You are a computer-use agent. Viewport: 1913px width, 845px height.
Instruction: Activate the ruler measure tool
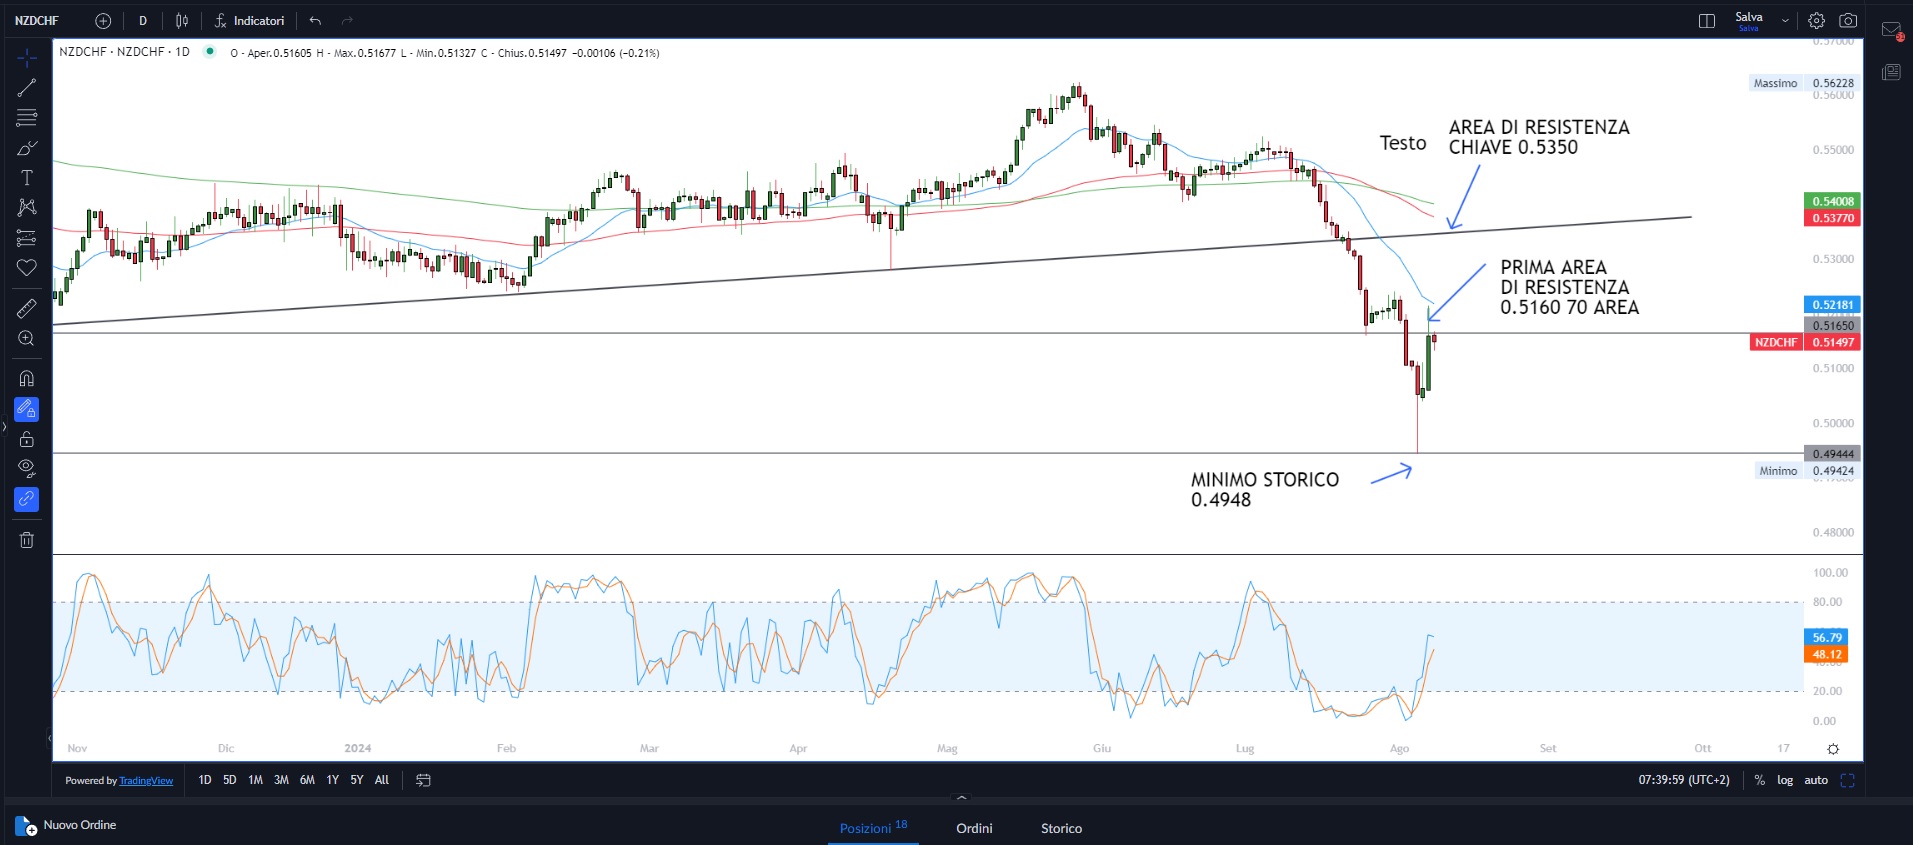[27, 309]
